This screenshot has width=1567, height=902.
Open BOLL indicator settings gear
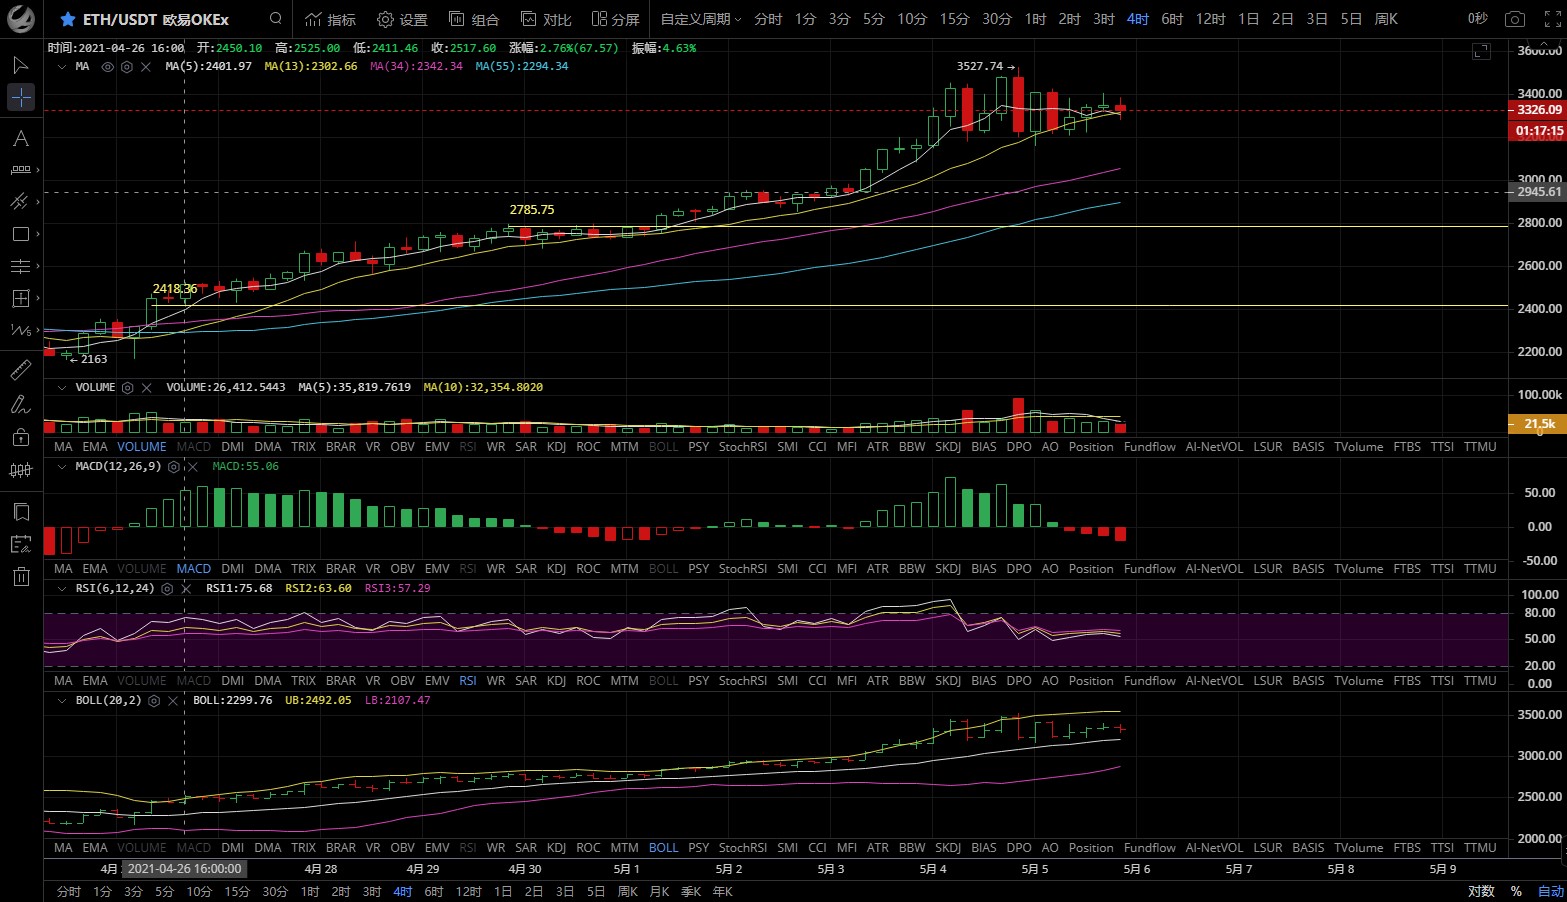click(154, 701)
